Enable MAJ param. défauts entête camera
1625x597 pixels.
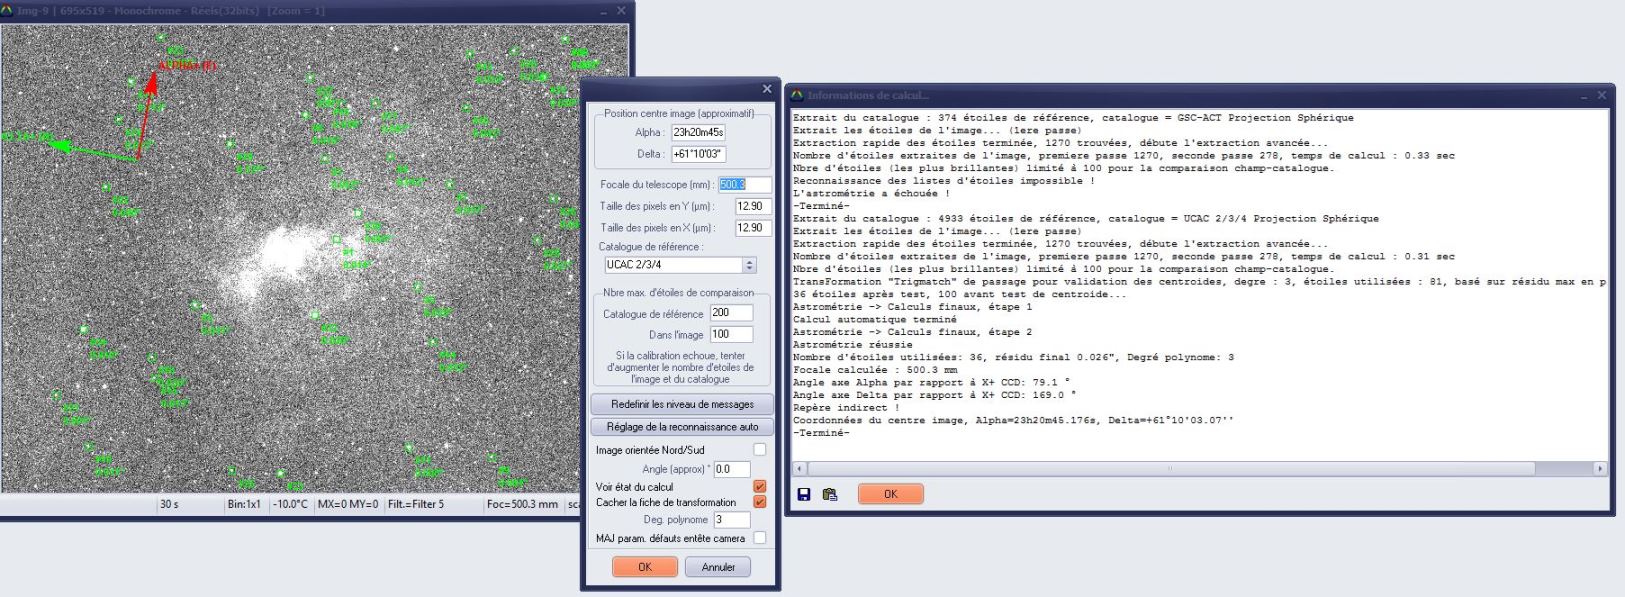pyautogui.click(x=760, y=538)
